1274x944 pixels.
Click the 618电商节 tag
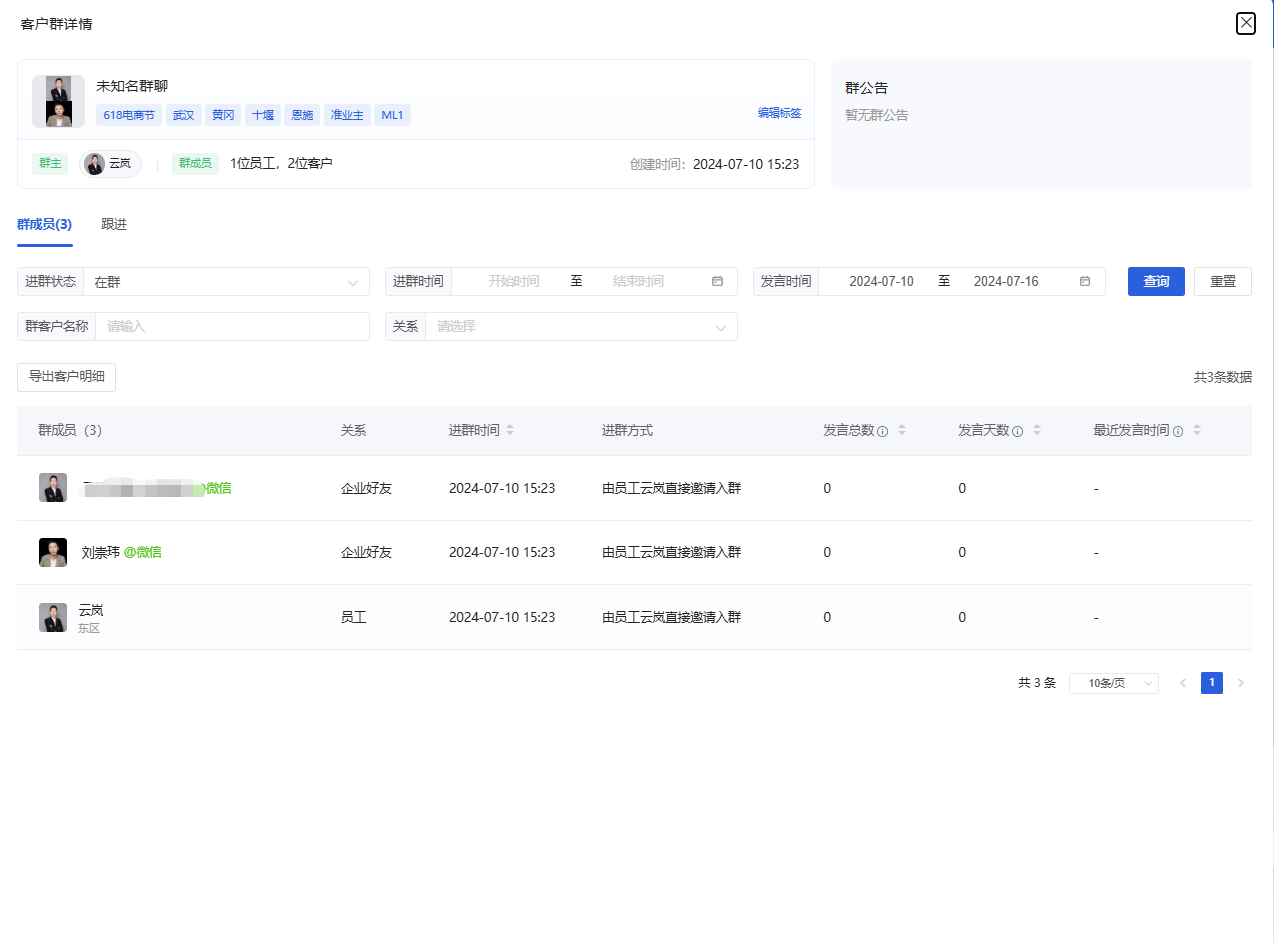[129, 115]
